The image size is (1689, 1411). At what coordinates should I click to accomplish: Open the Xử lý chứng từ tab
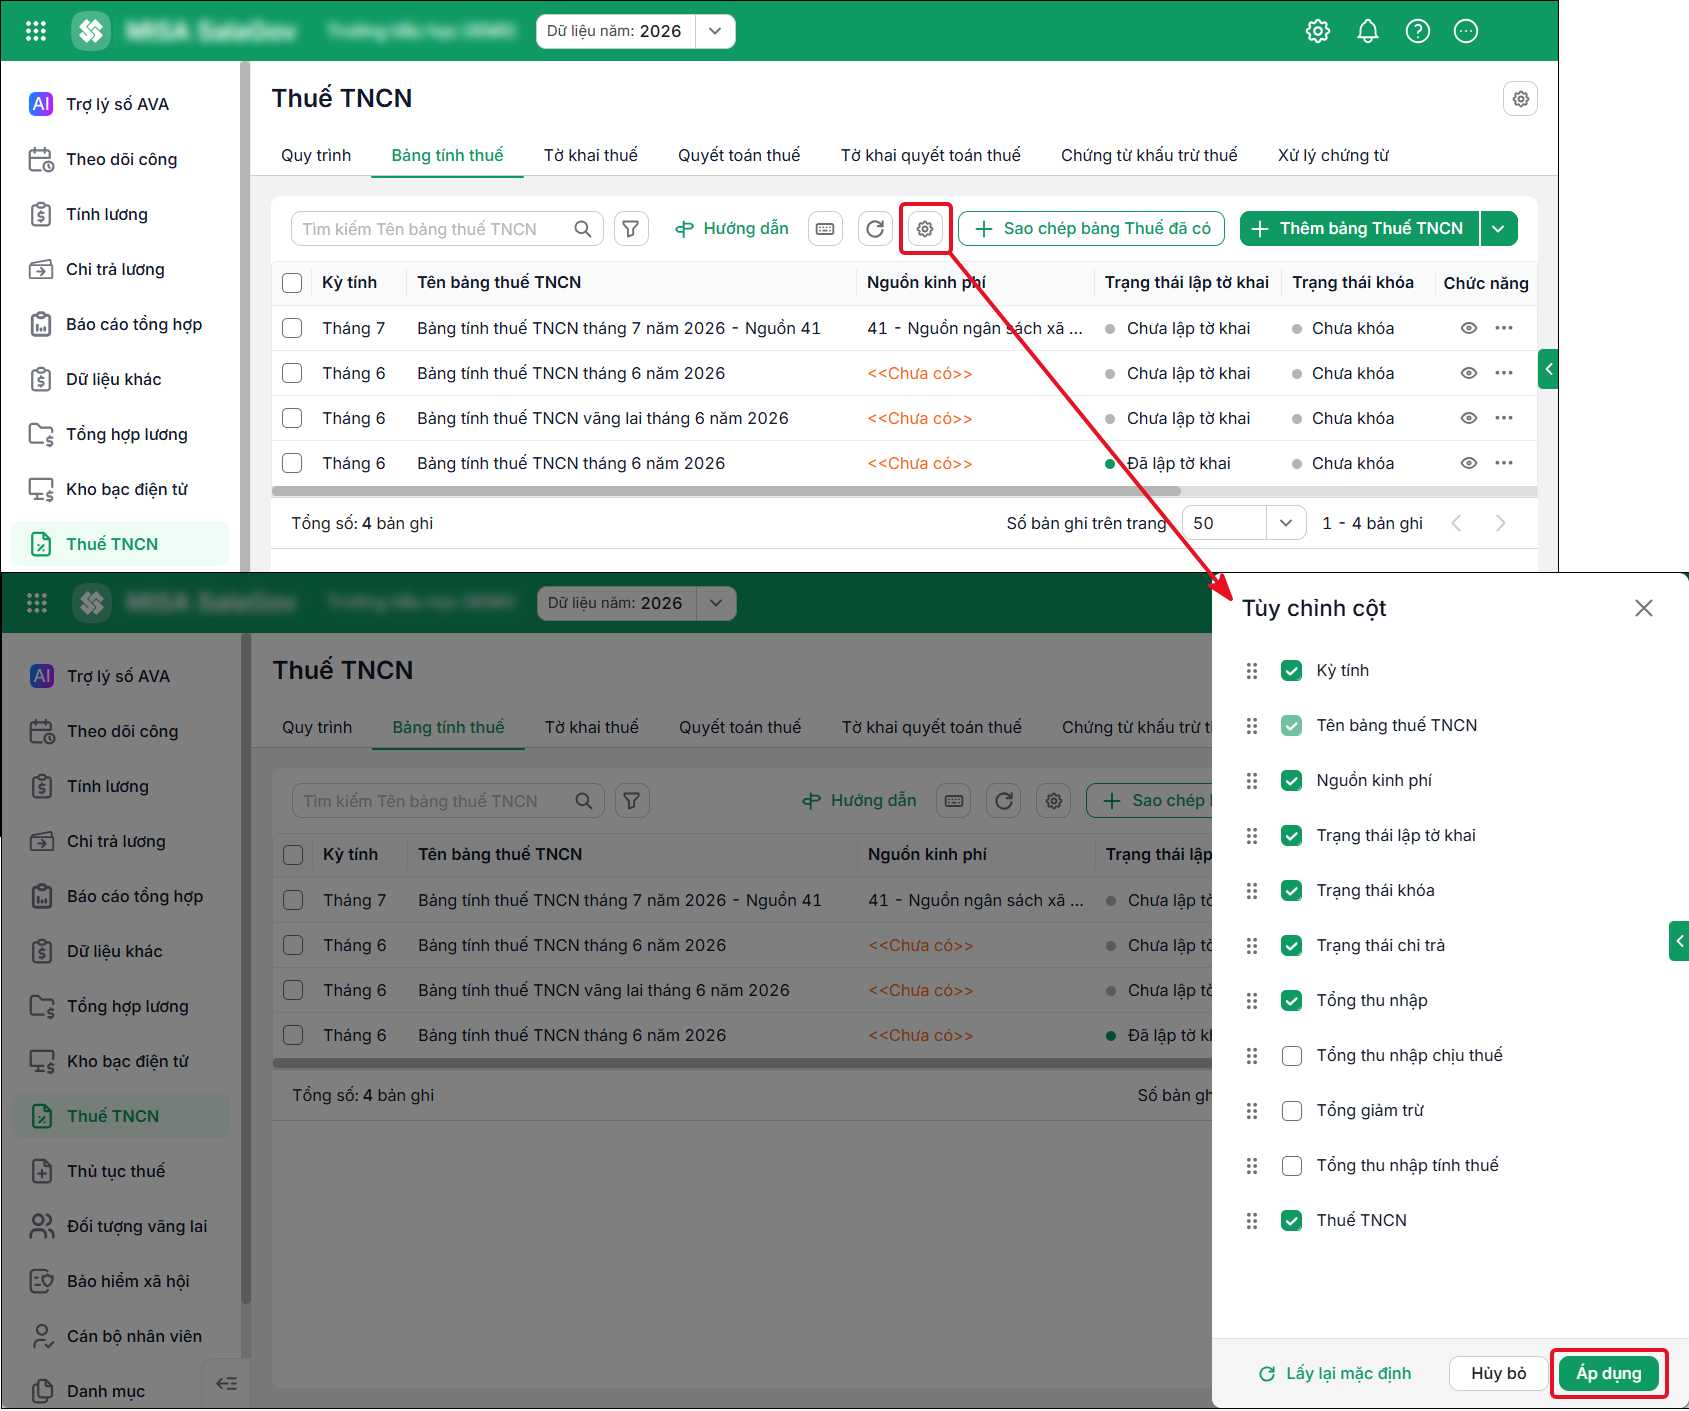[1333, 155]
